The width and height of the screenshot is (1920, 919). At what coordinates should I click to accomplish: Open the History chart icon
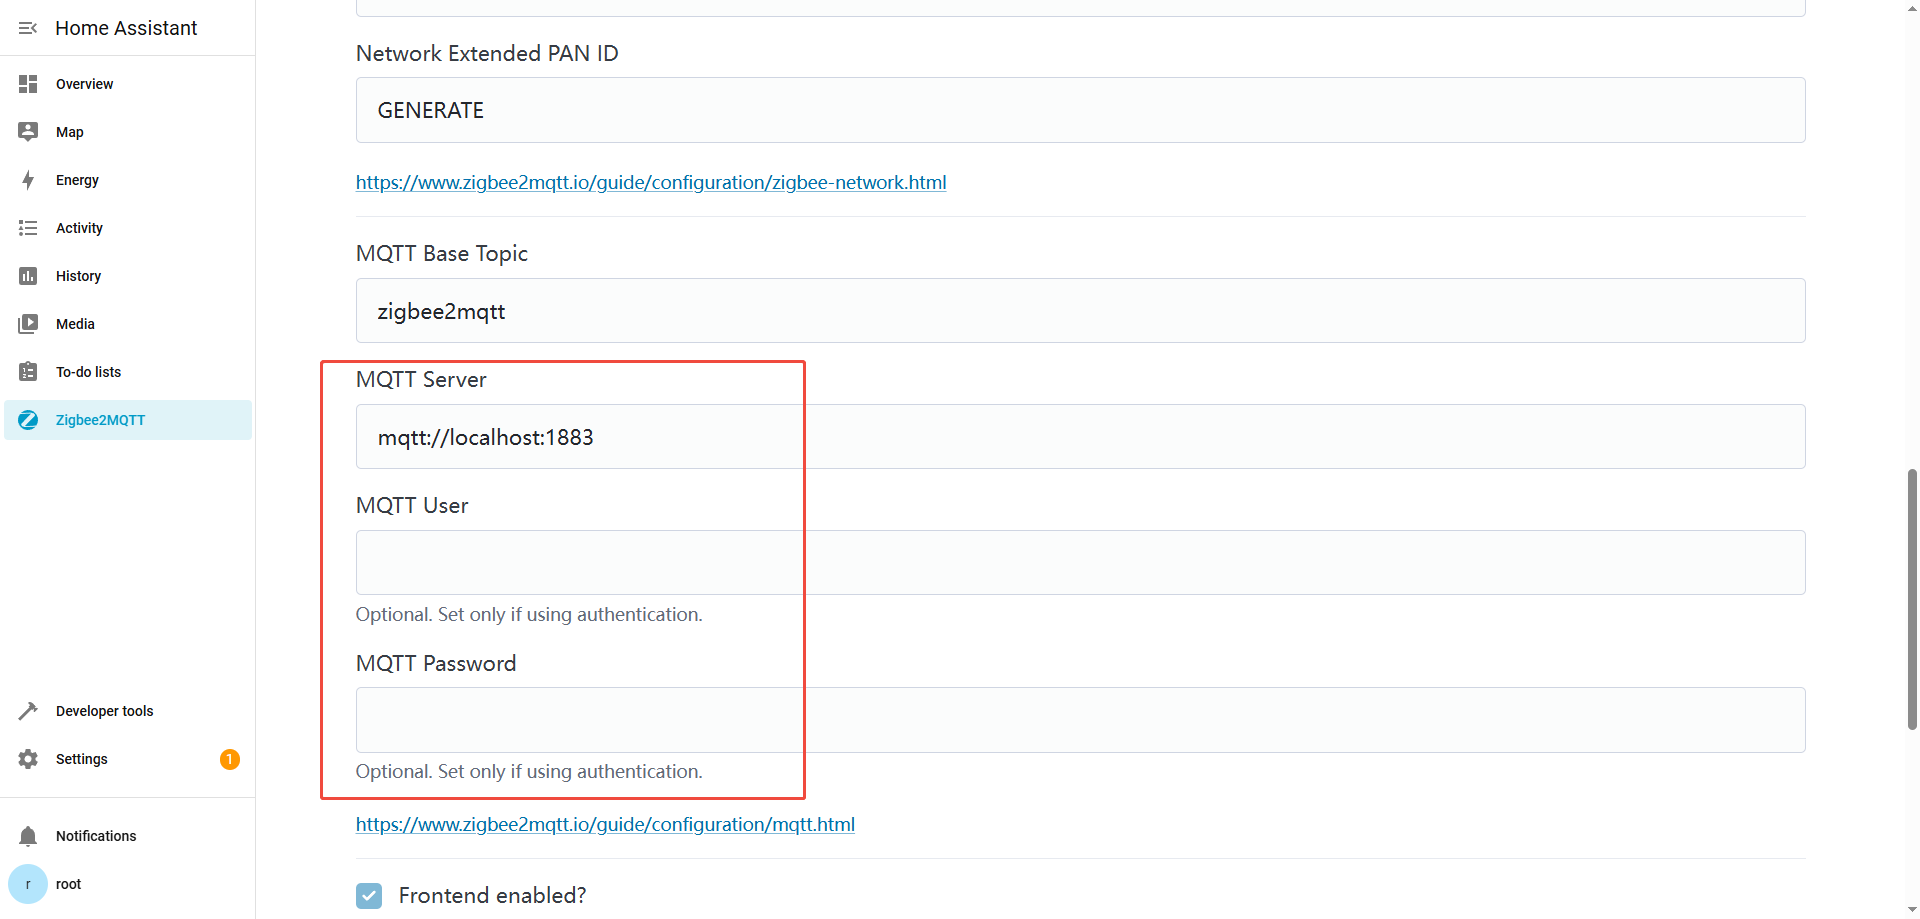28,276
